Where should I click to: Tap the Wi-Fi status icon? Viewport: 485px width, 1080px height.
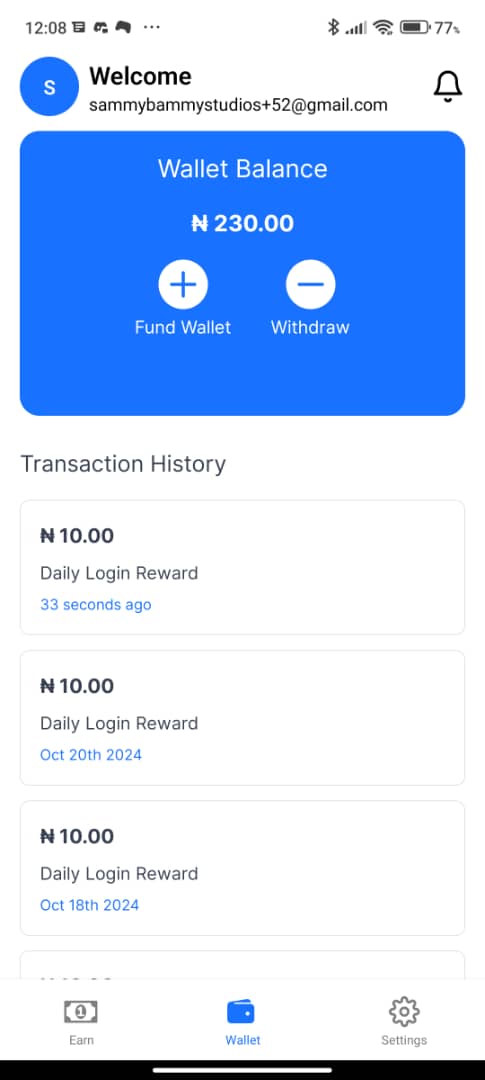pos(383,28)
